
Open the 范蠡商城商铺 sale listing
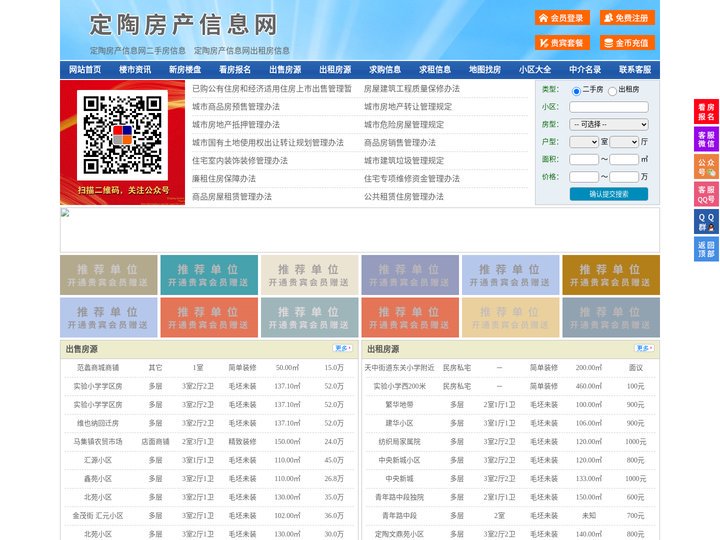click(98, 368)
